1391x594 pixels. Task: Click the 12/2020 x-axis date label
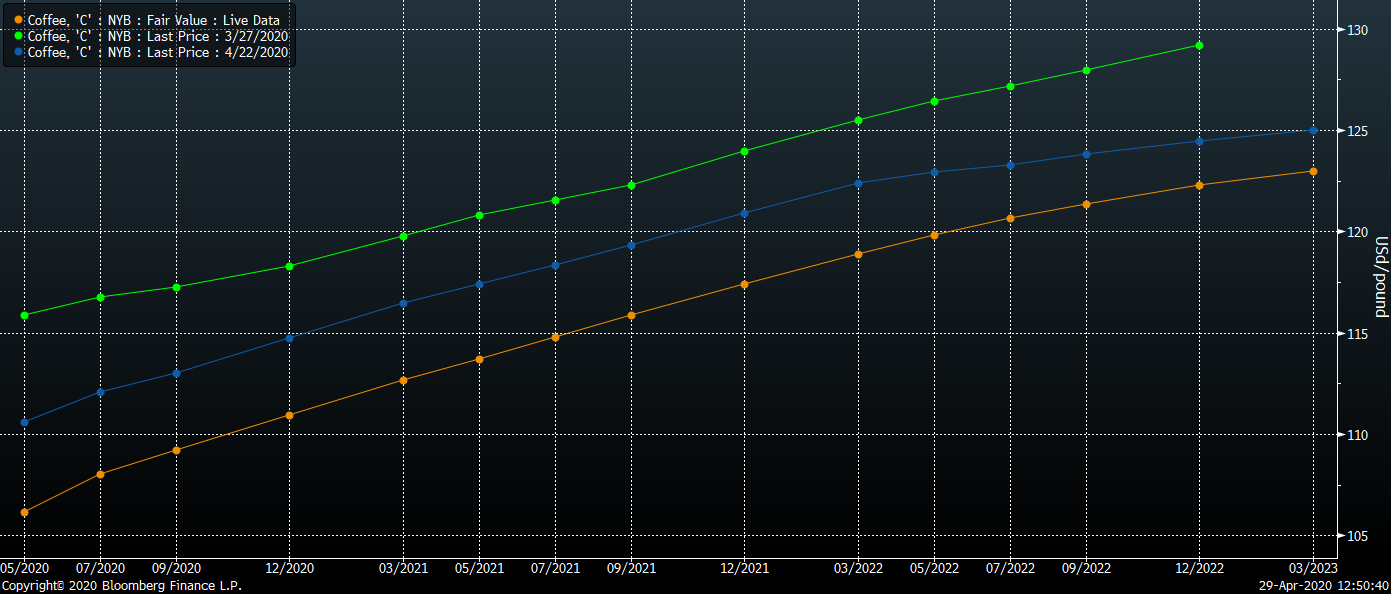(289, 568)
